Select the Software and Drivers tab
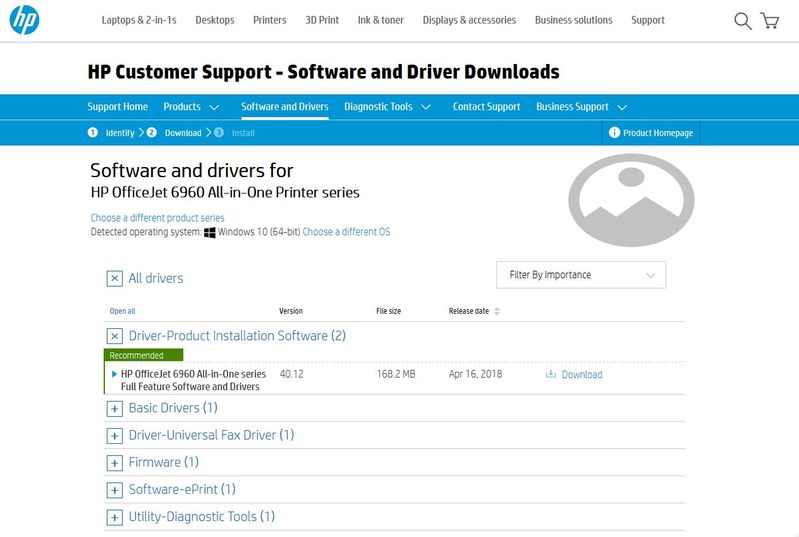The image size is (799, 537). 284,107
